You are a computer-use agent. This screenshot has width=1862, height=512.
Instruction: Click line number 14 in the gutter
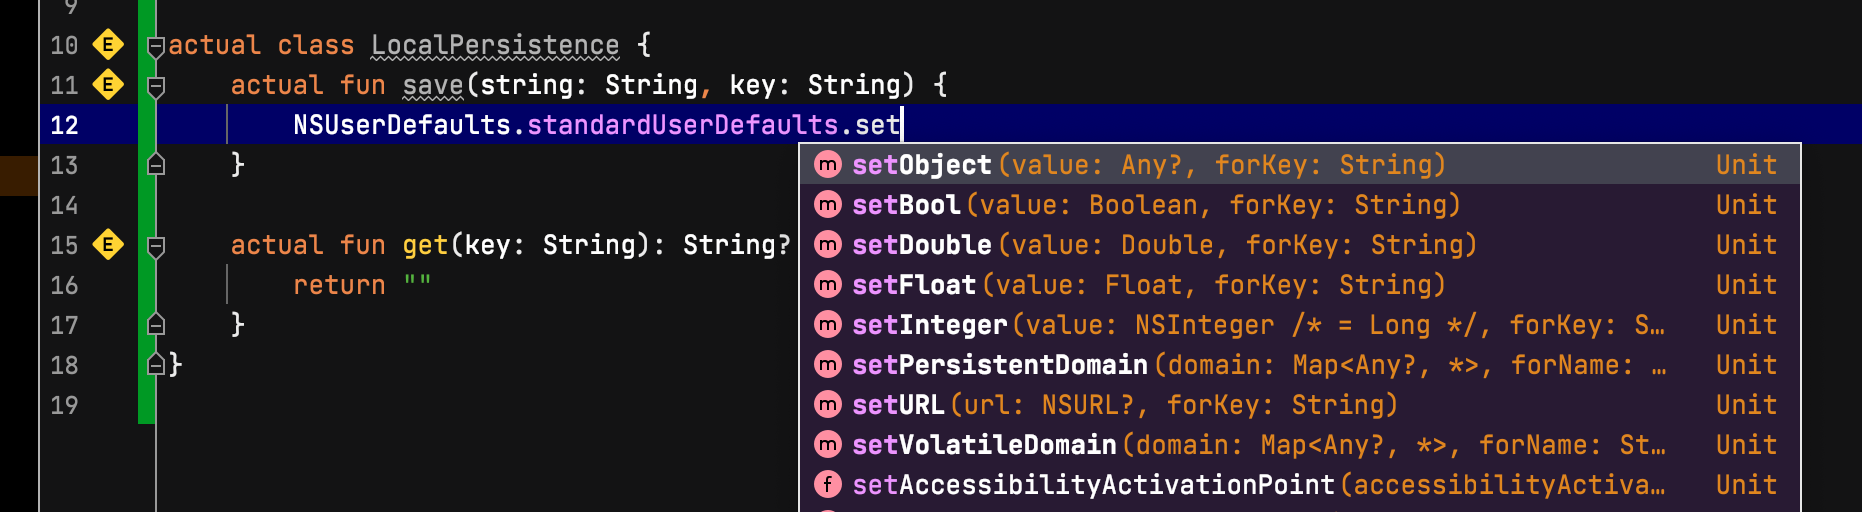point(64,205)
